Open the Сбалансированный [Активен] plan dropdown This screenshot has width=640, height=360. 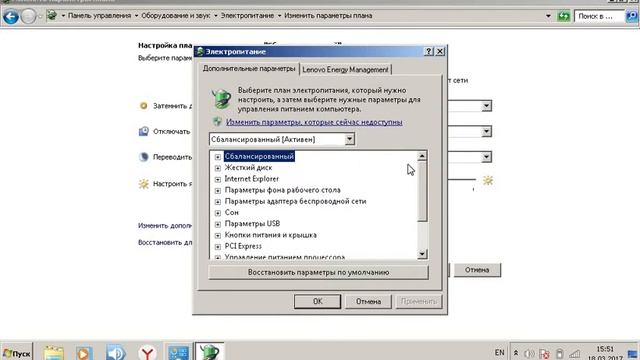point(349,139)
